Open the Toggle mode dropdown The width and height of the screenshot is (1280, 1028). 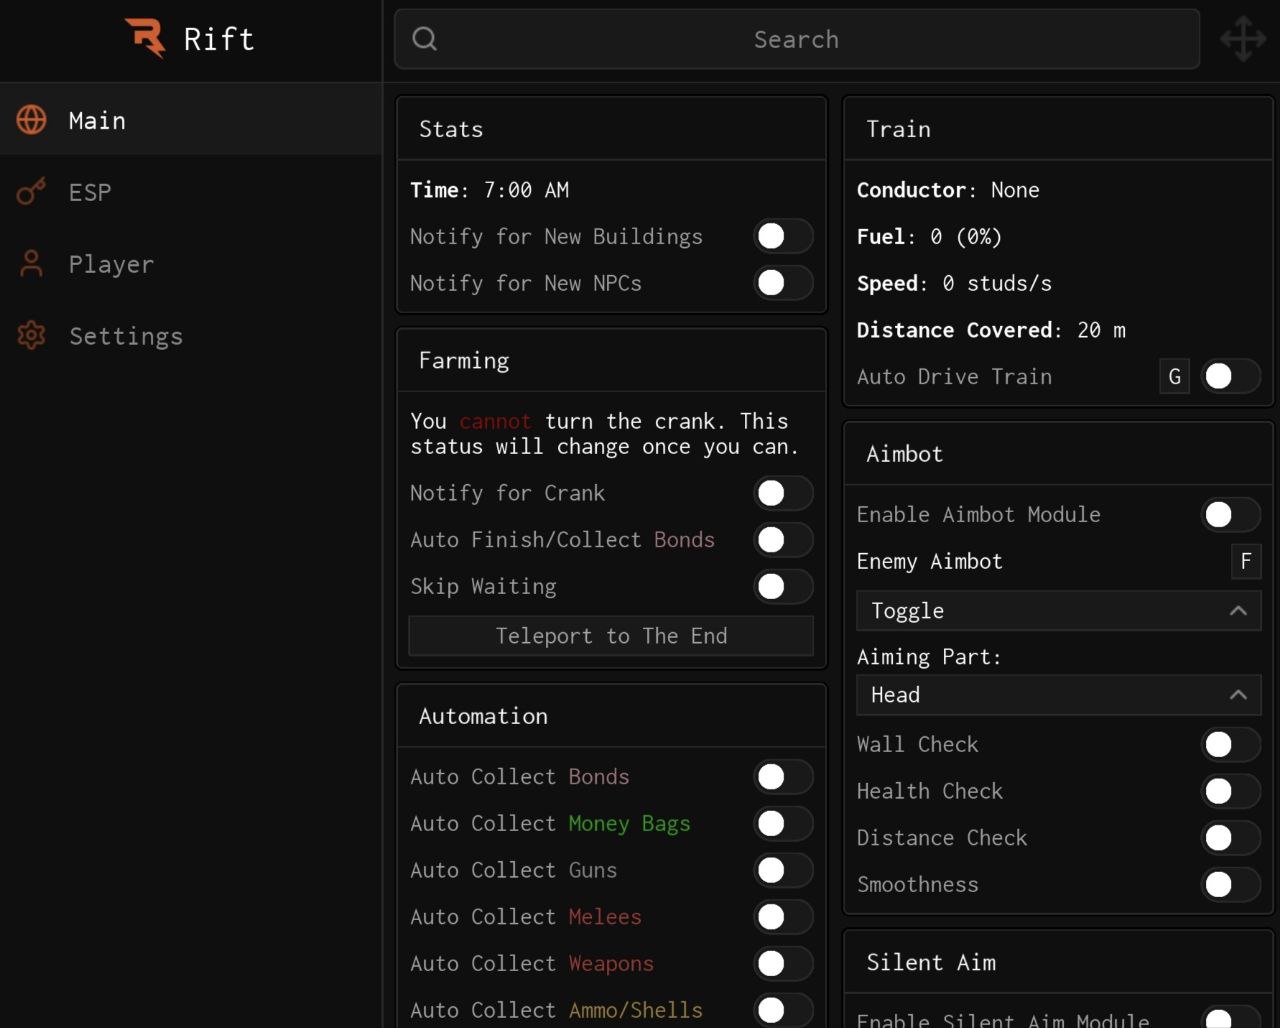tap(1057, 611)
